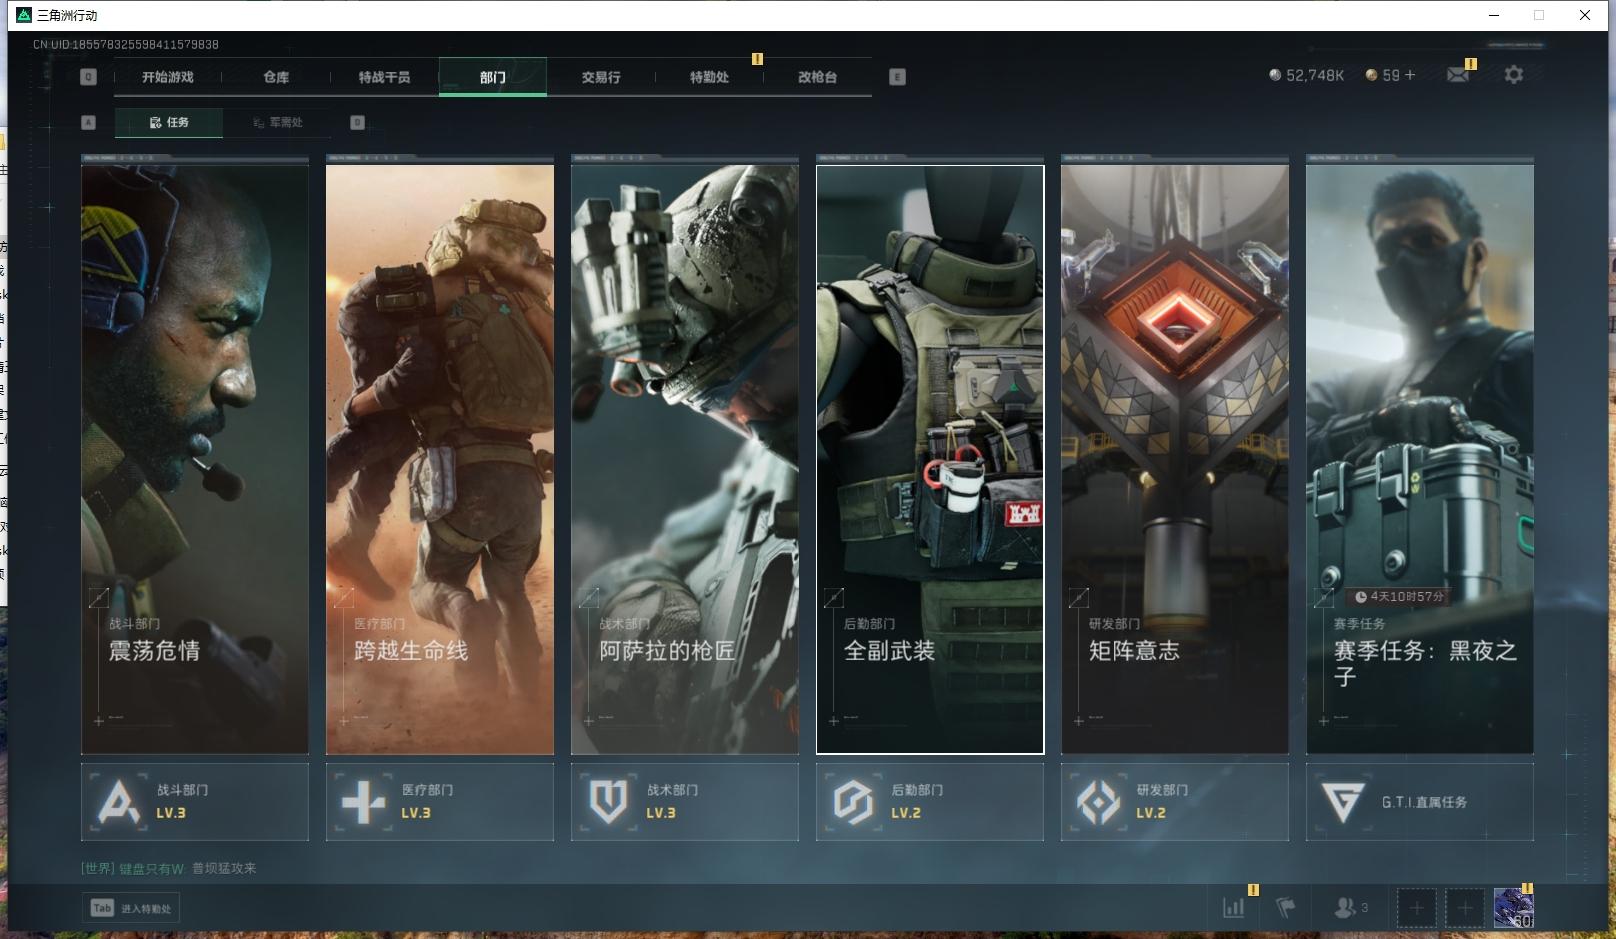Open the mail envelope icon
Viewport: 1616px width, 939px height.
(1458, 75)
